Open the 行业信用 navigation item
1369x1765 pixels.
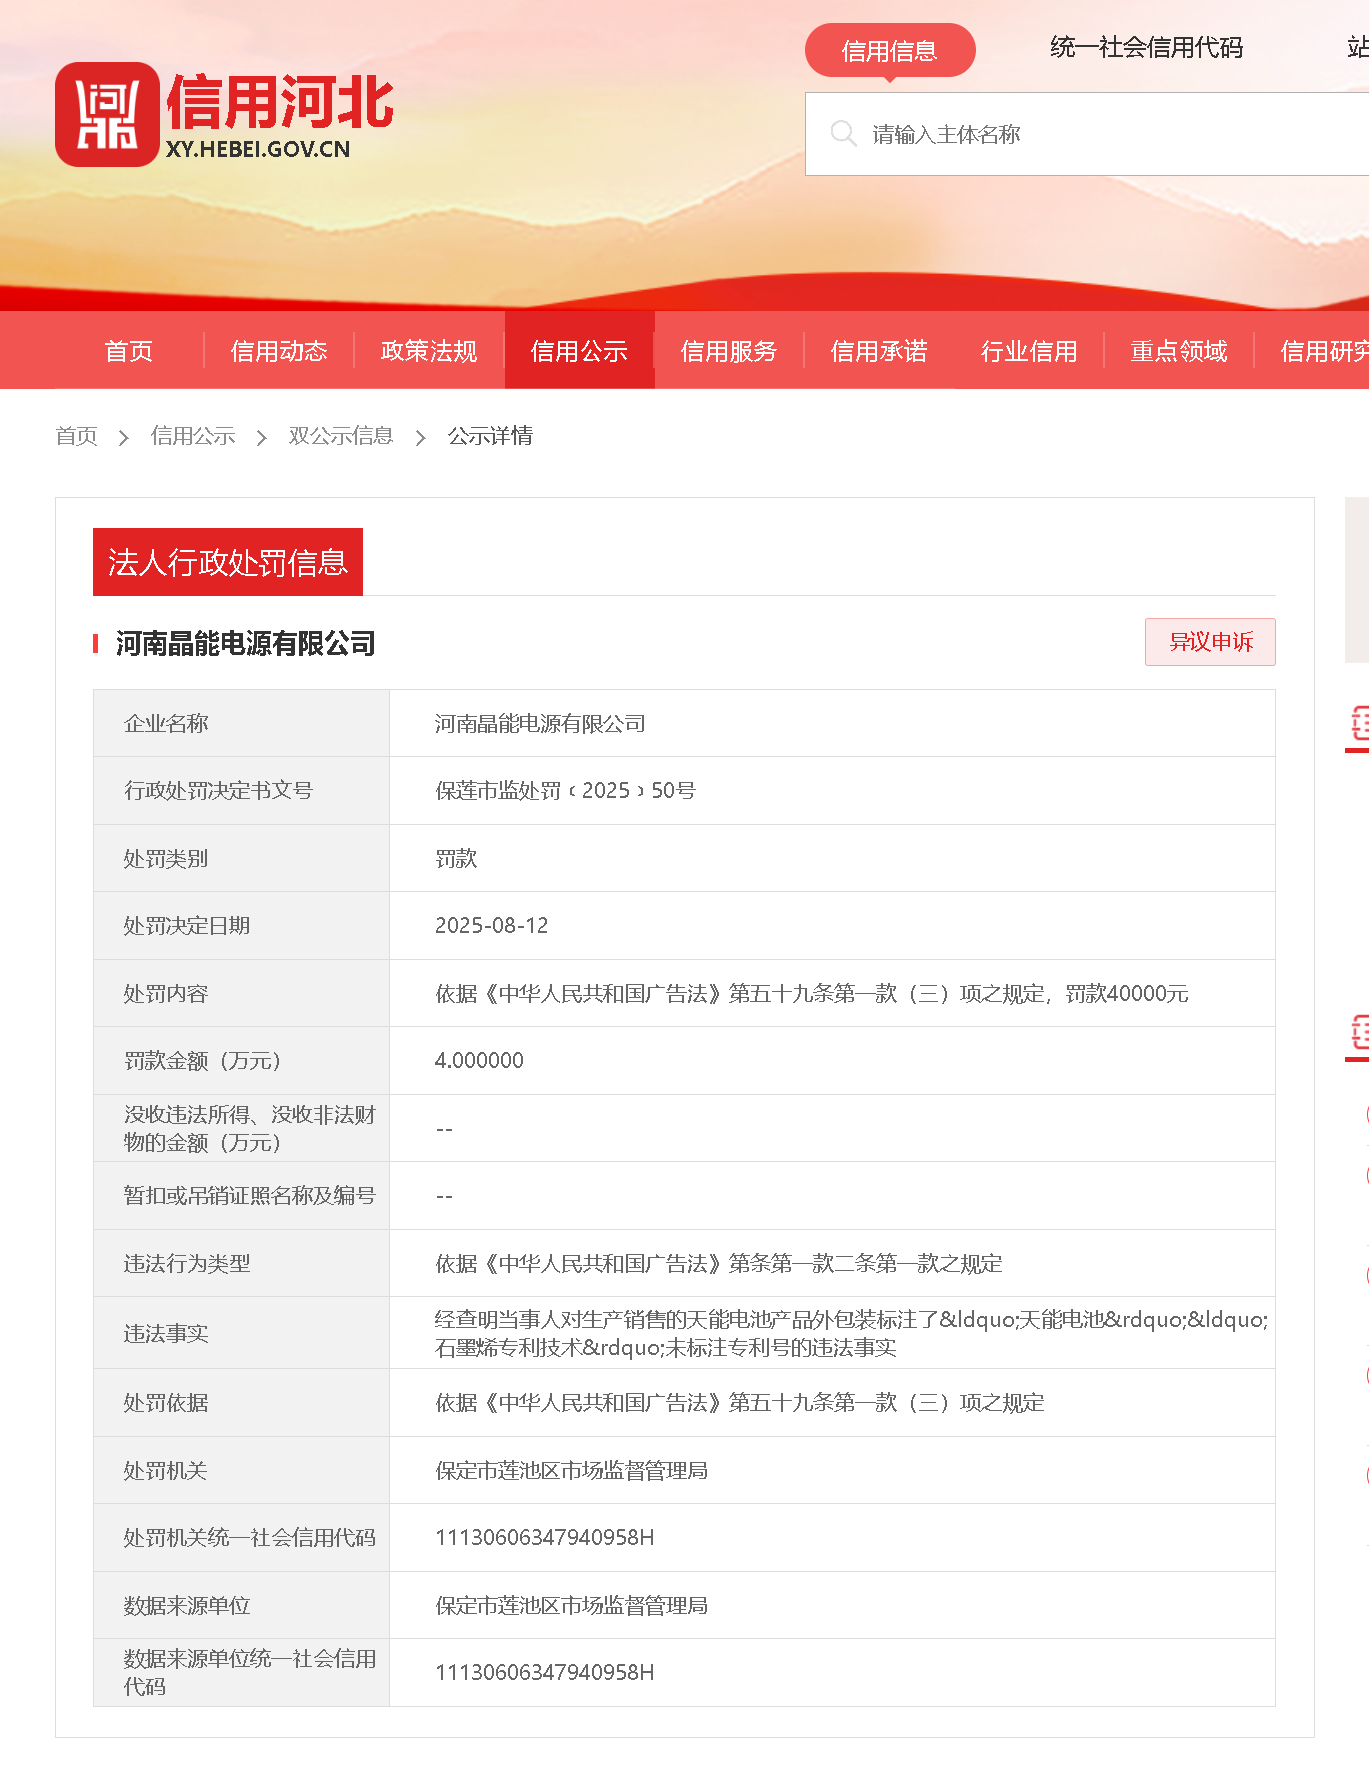tap(1029, 351)
